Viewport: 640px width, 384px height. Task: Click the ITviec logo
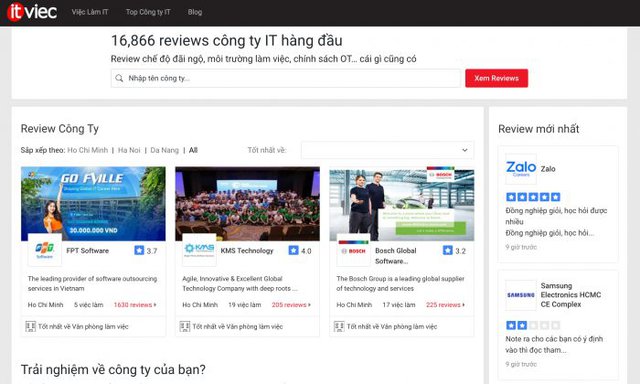point(32,11)
